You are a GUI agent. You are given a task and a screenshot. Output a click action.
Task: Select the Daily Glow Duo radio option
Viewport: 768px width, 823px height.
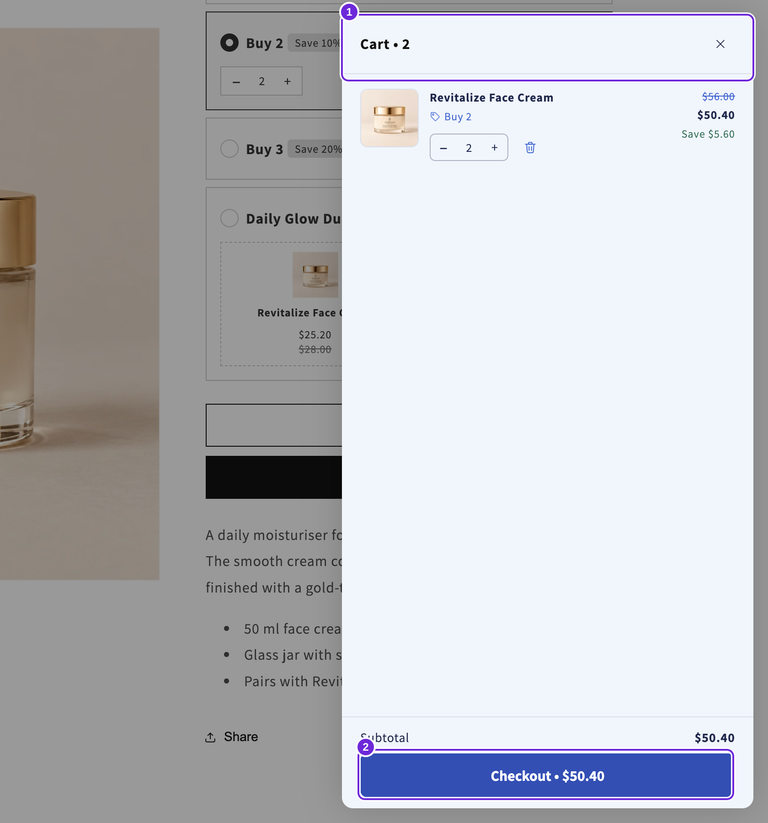229,218
